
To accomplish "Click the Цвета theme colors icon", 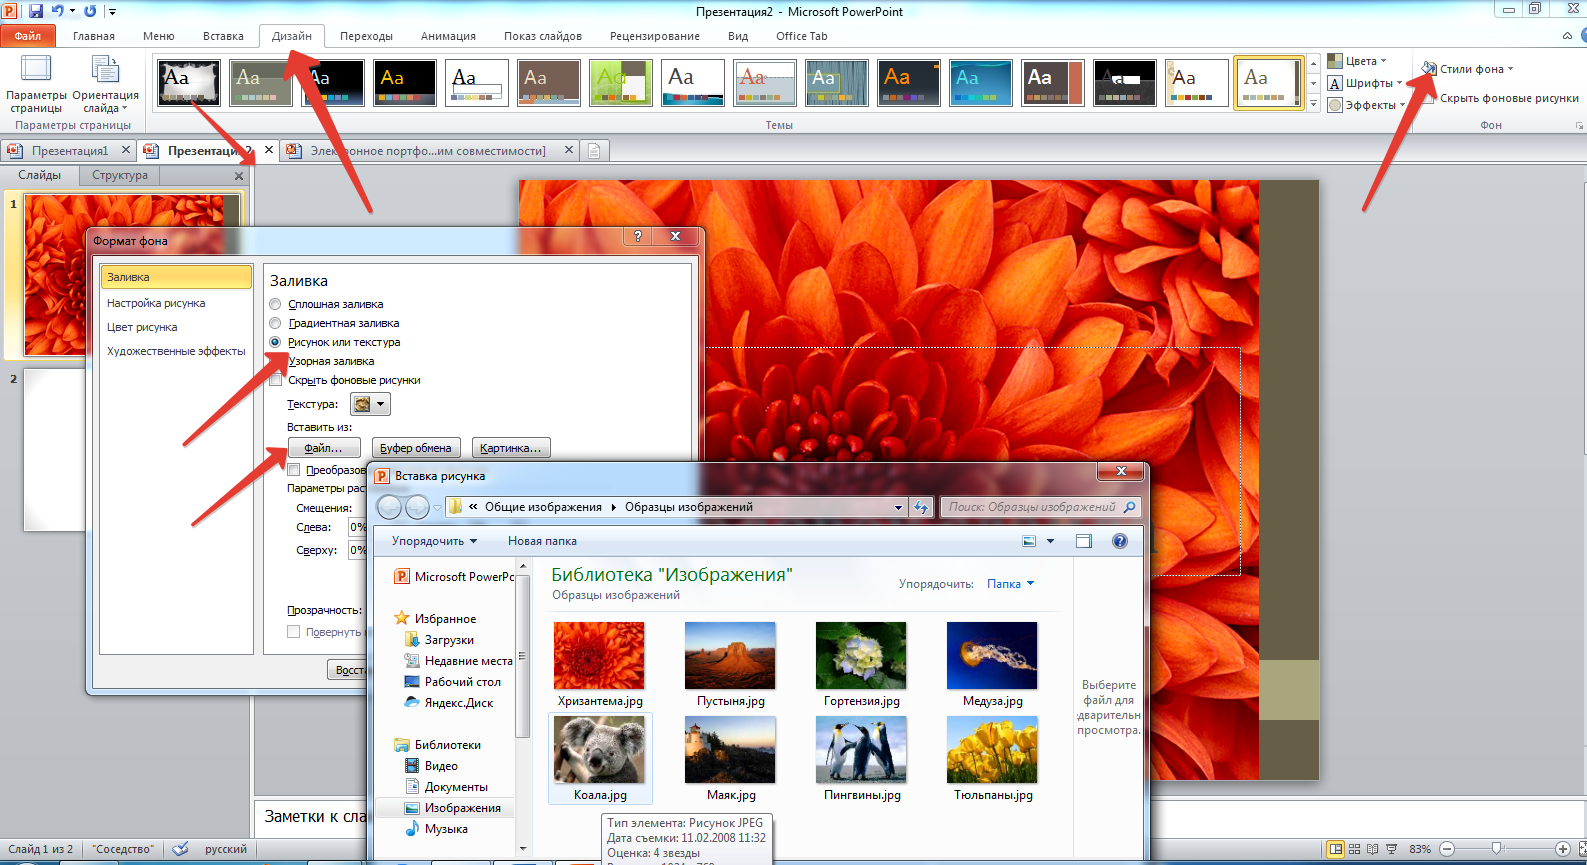I will coord(1335,61).
